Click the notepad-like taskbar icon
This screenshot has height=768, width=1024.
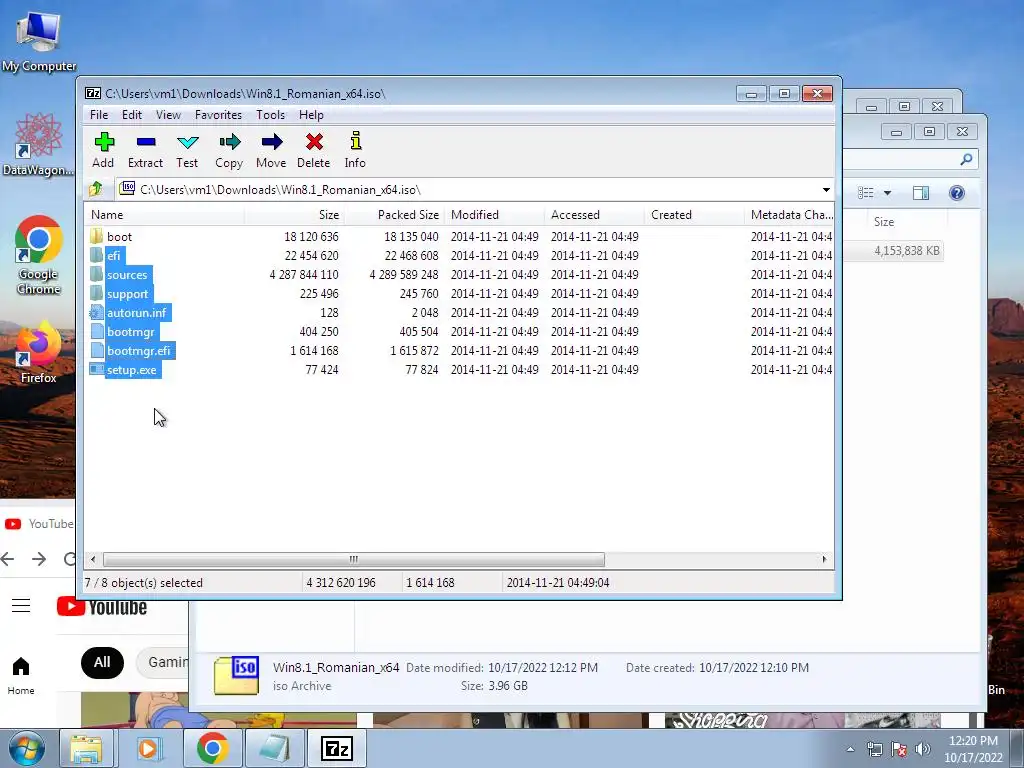[x=274, y=748]
